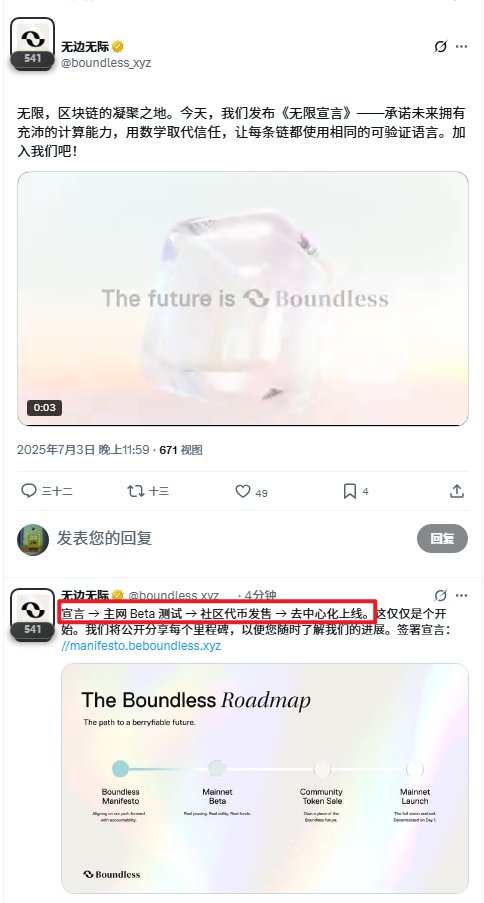Click the reply comment bubble icon
The width and height of the screenshot is (484, 903).
(x=29, y=491)
